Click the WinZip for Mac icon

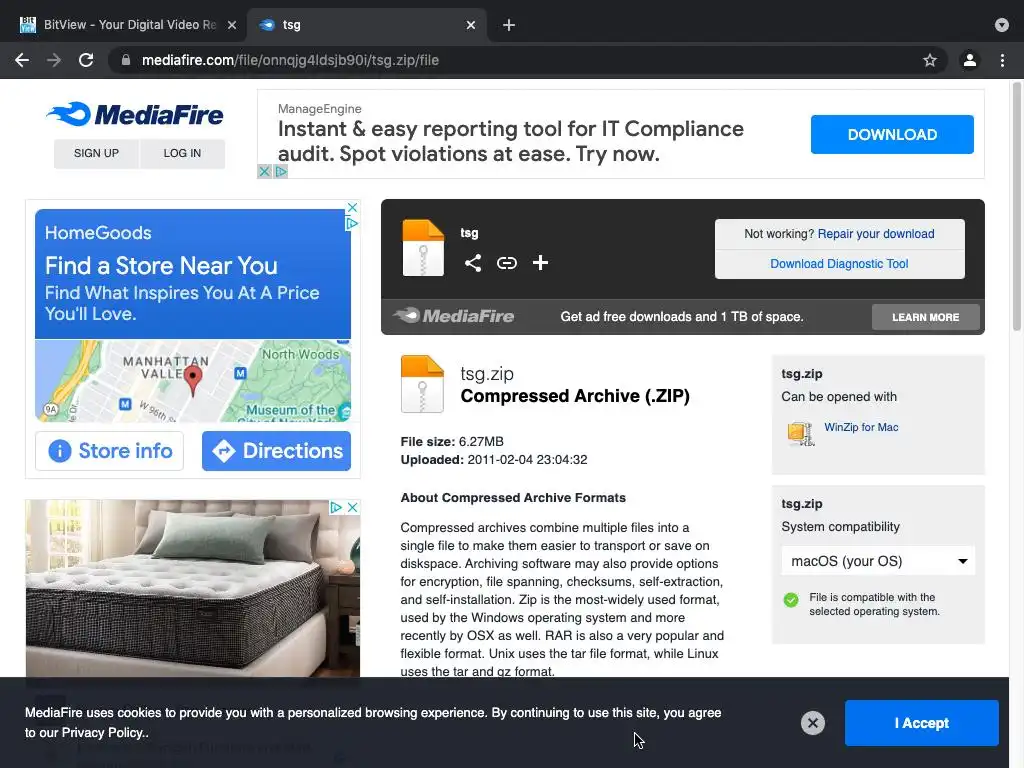(x=801, y=433)
